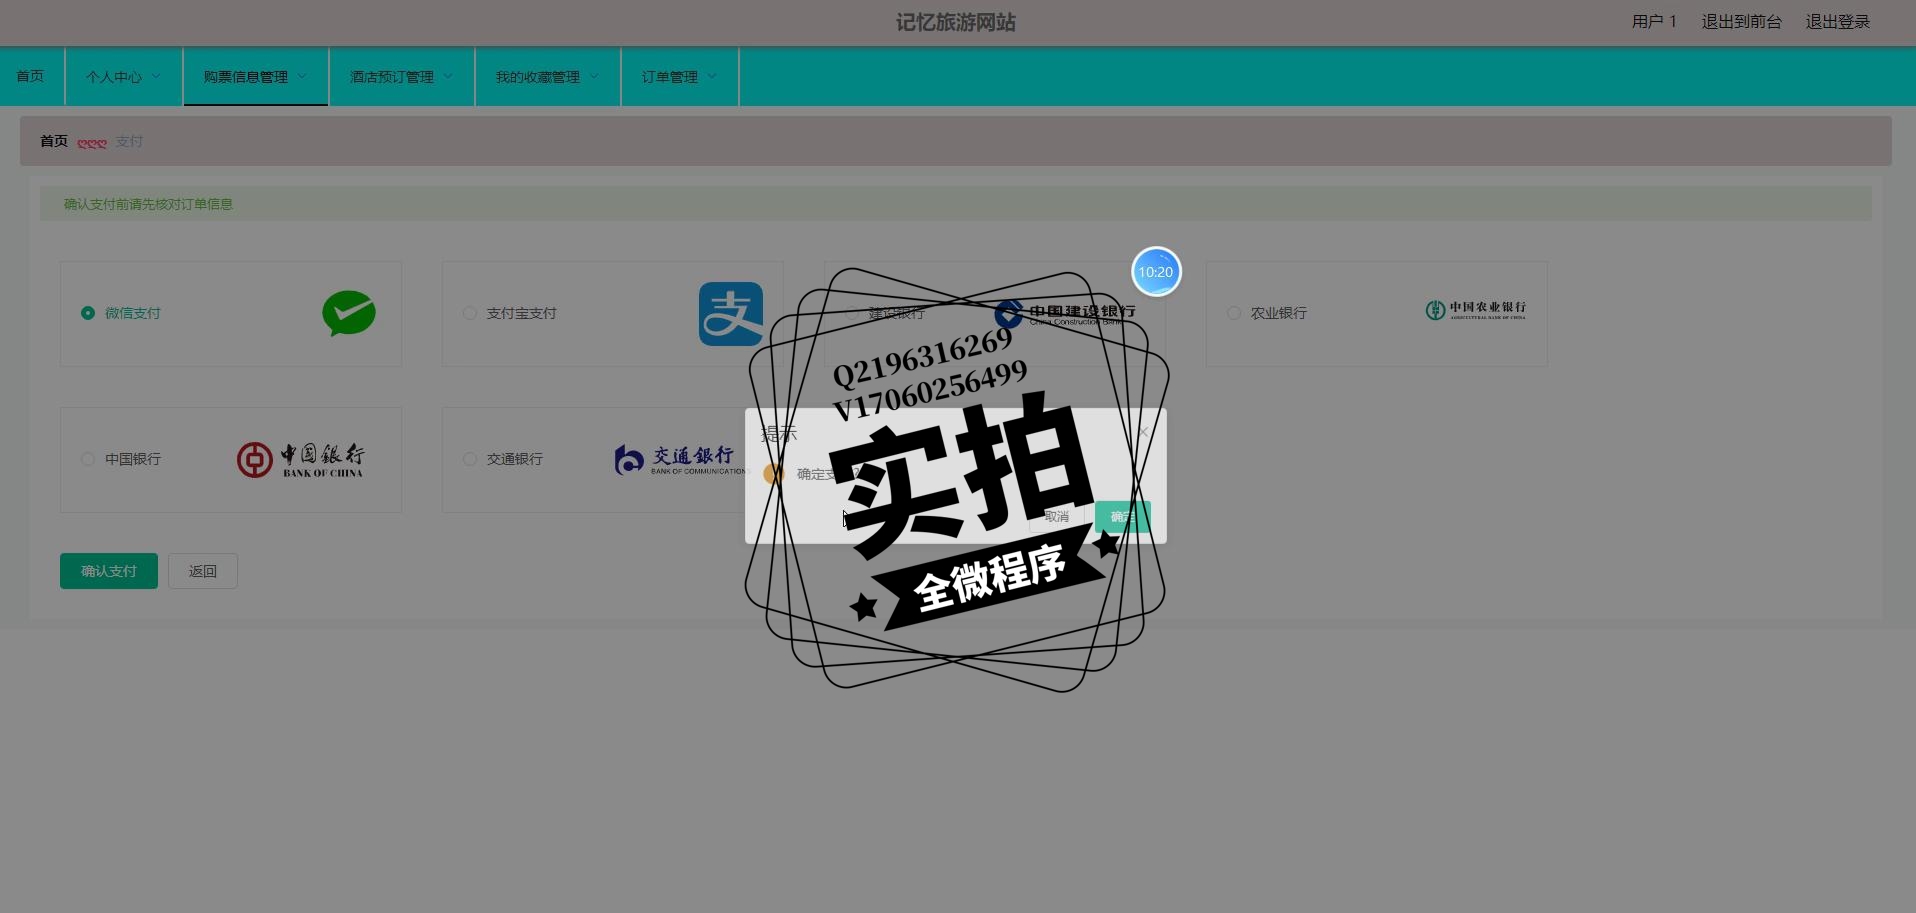Click the blue 10:20 timer badge
Screen dimensions: 1916x913
click(1156, 272)
